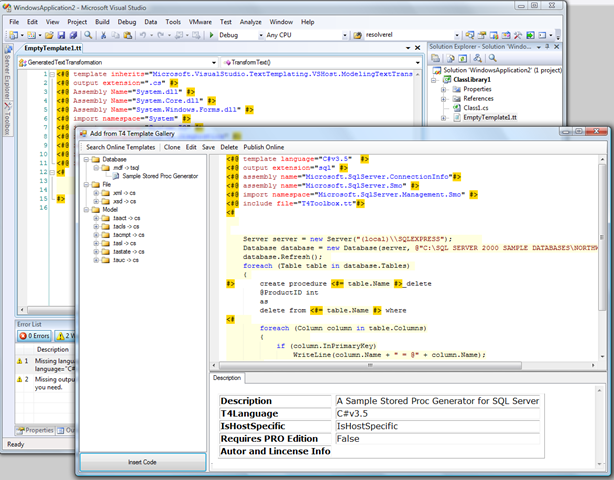Expand the taact -> cs folder node

[x=96, y=218]
